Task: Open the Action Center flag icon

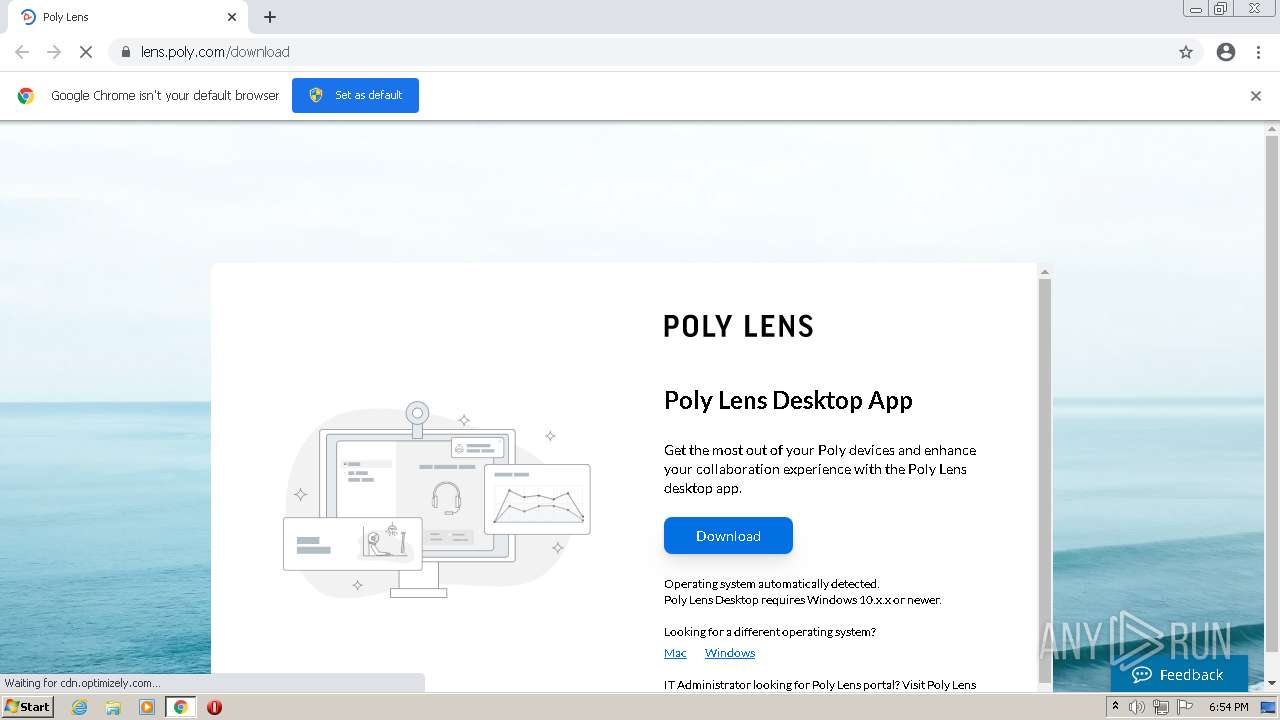Action: pos(1185,707)
